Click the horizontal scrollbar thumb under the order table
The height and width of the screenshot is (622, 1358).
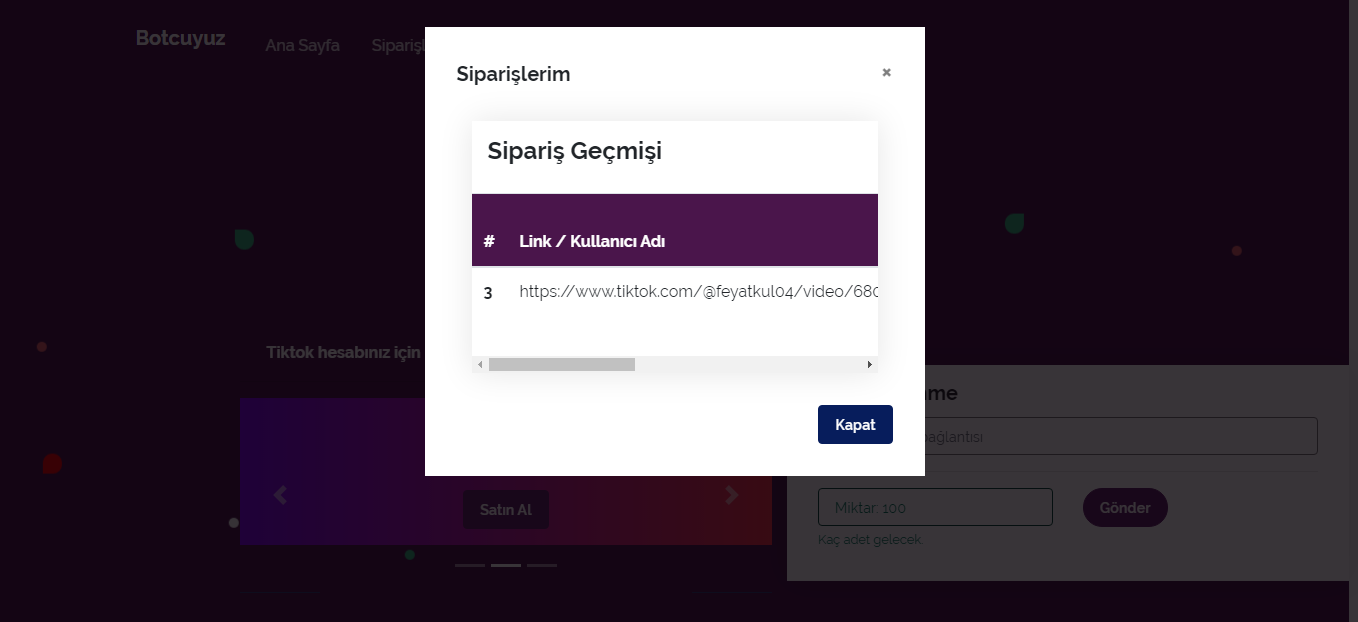point(562,365)
